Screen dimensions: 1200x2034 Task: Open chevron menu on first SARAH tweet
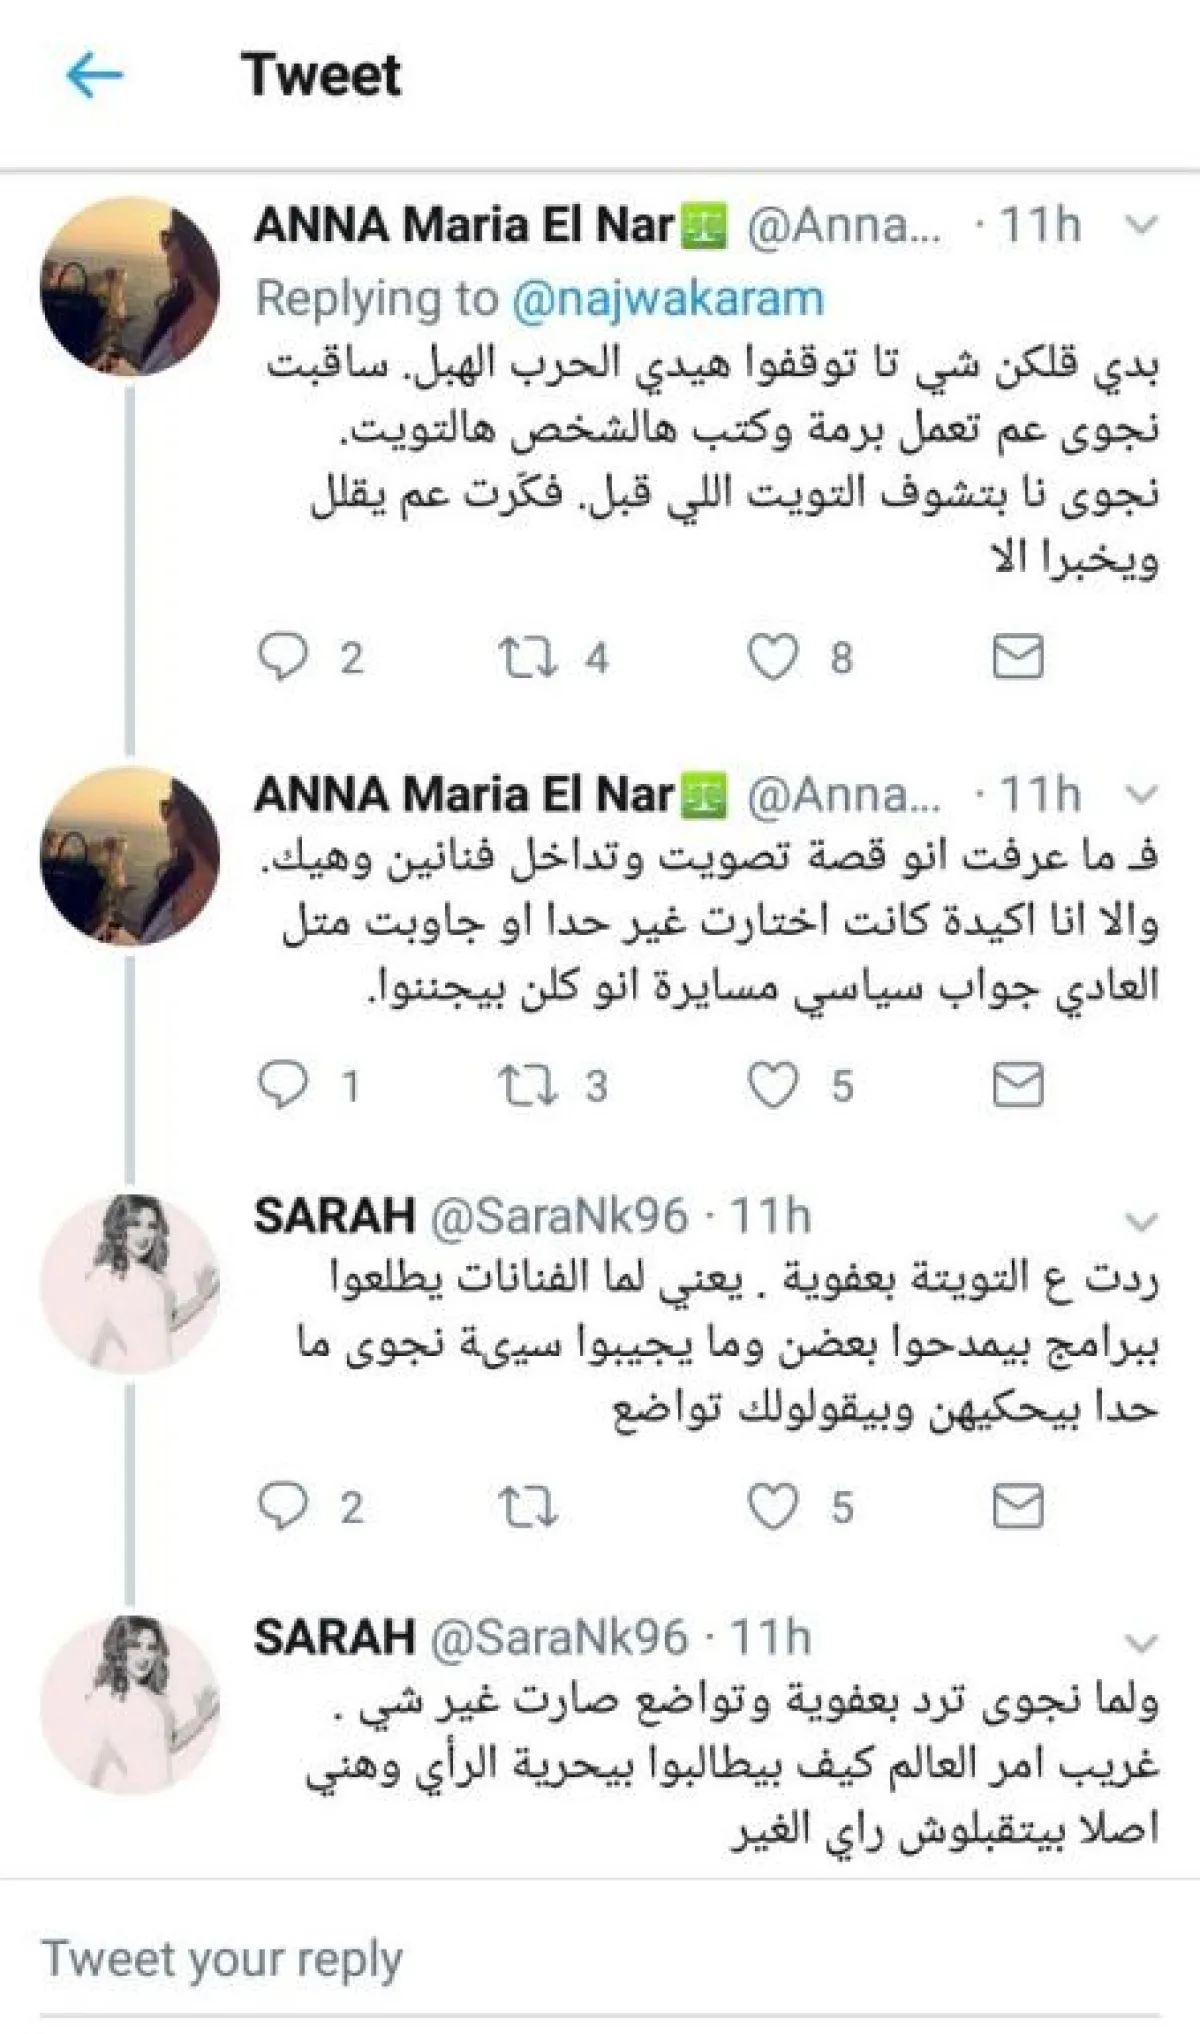coord(1141,1221)
